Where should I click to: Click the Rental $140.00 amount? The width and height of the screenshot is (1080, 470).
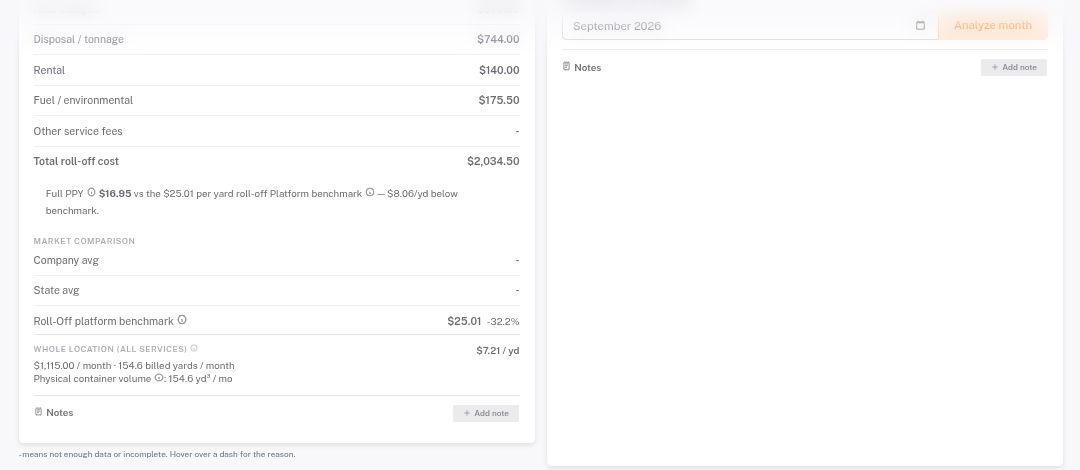[499, 70]
